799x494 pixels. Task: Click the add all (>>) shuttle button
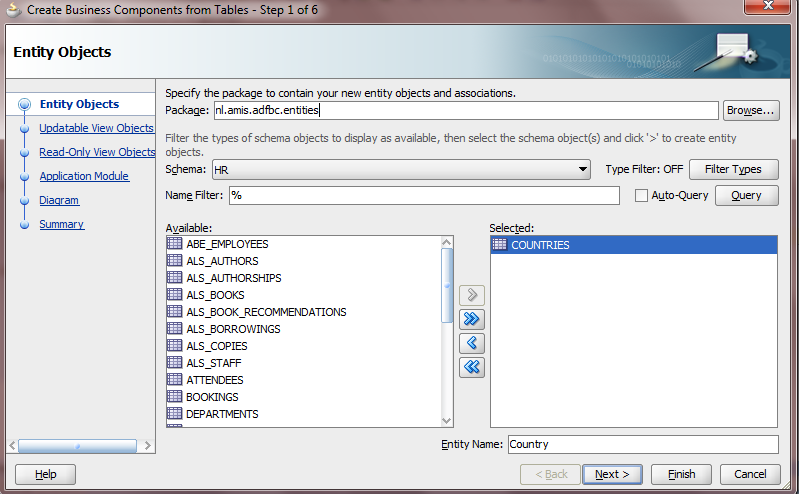[x=472, y=320]
